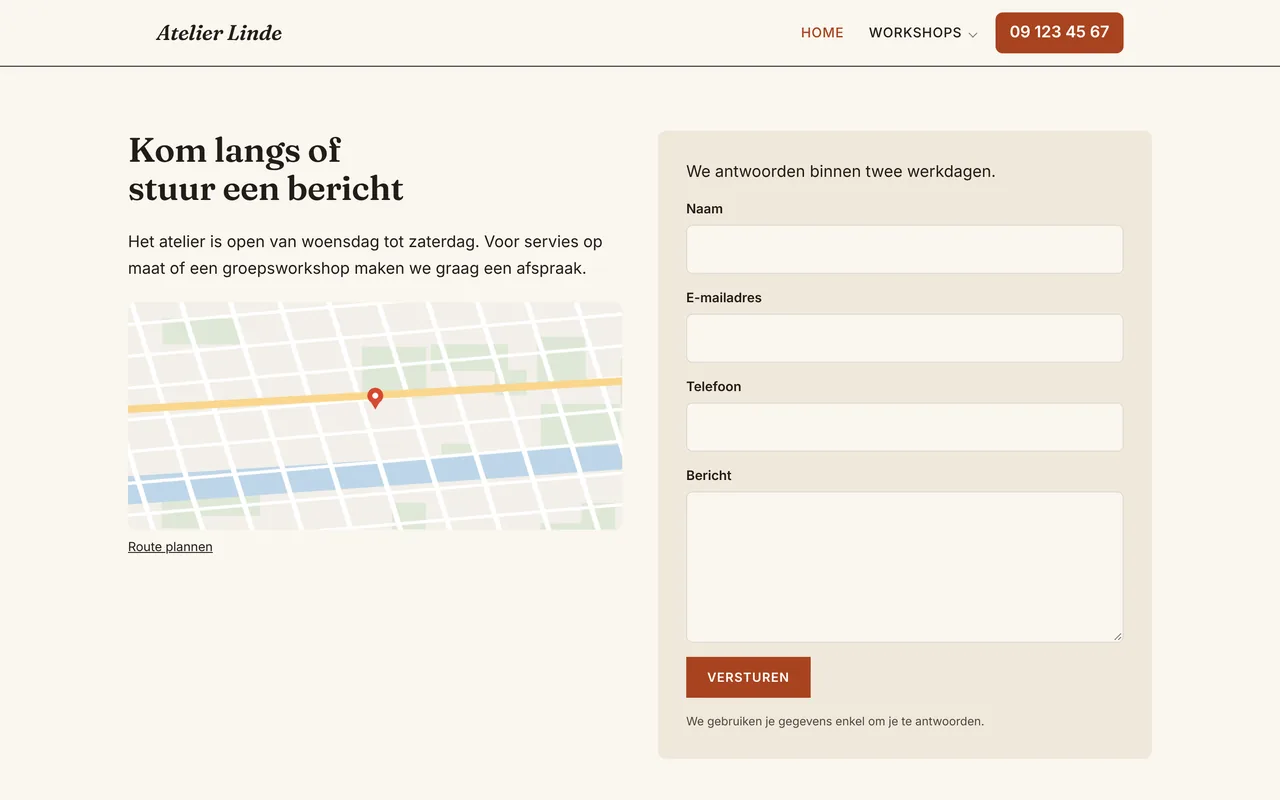Go to the Home nav item
The image size is (1280, 800).
822,33
